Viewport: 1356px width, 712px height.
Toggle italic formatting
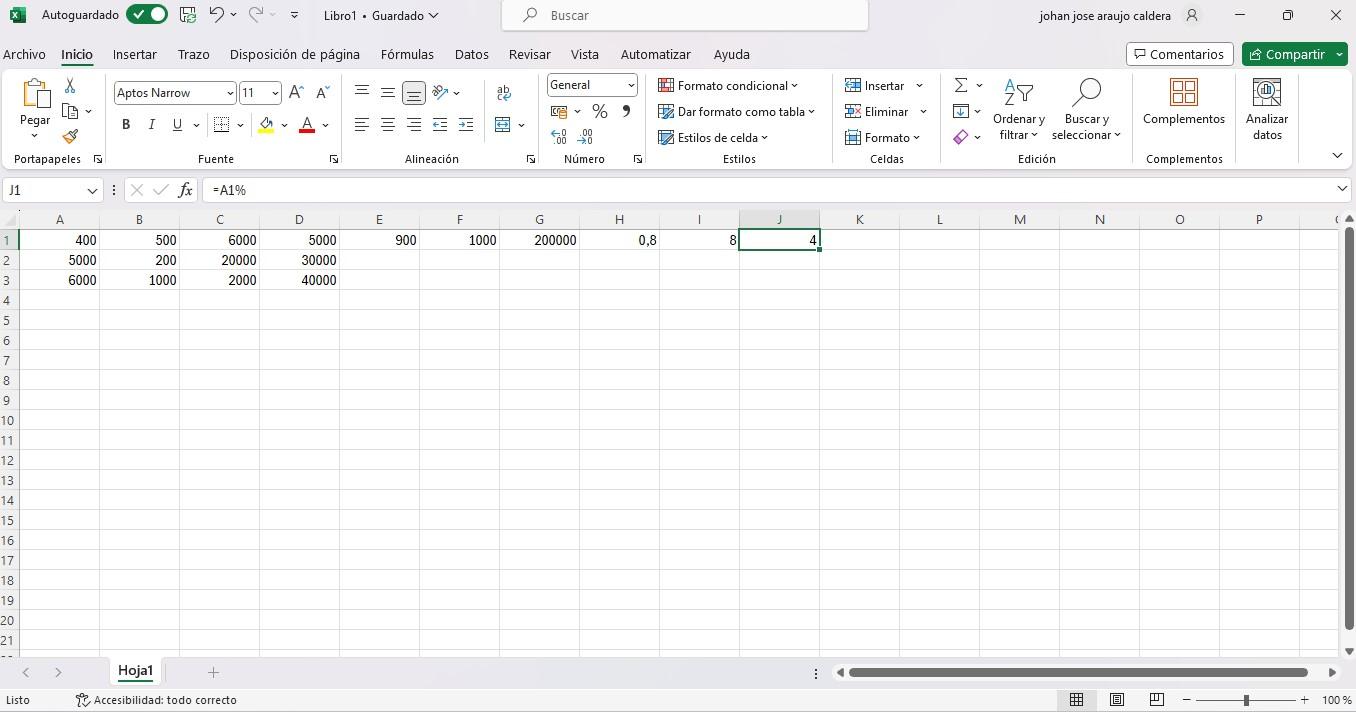coord(151,125)
